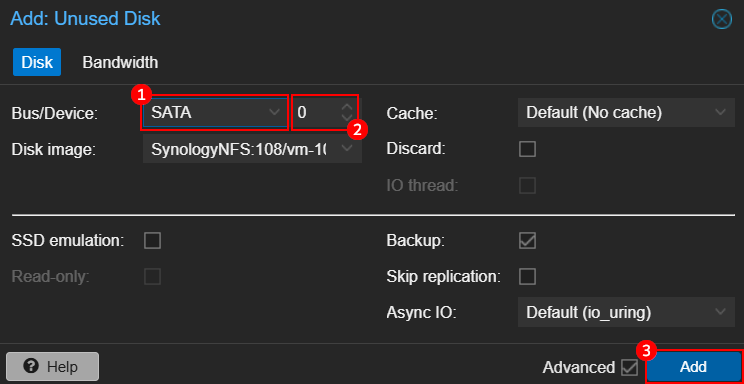The height and width of the screenshot is (384, 744).
Task: Open Help documentation button
Action: pos(52,366)
